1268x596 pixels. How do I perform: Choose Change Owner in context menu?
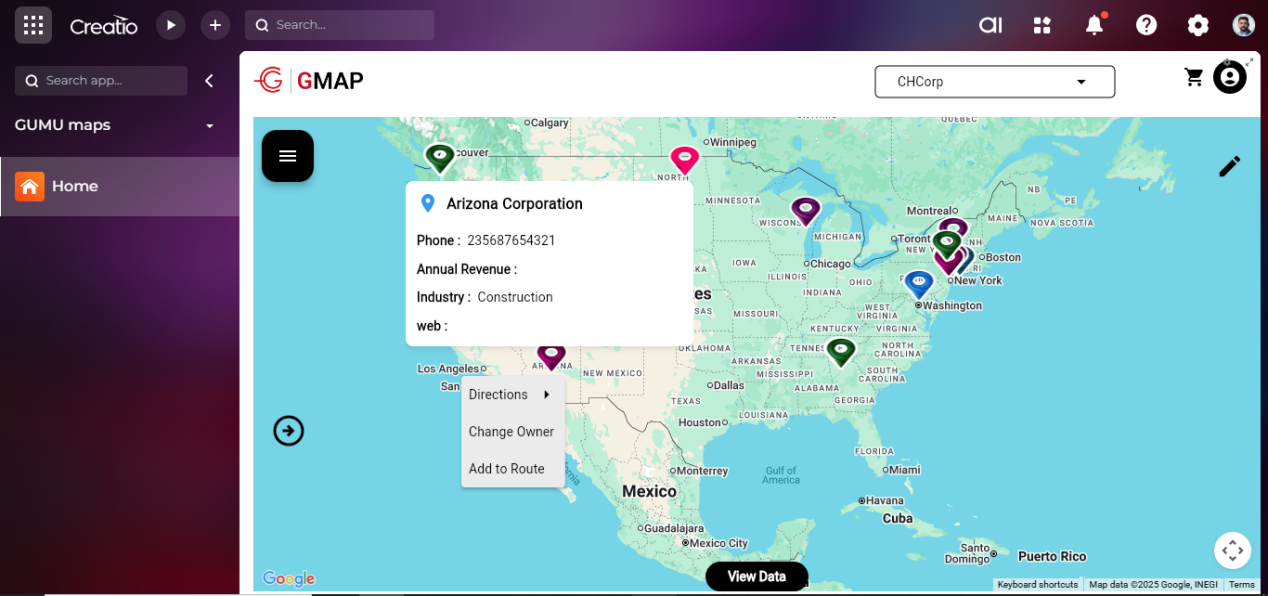click(x=513, y=432)
